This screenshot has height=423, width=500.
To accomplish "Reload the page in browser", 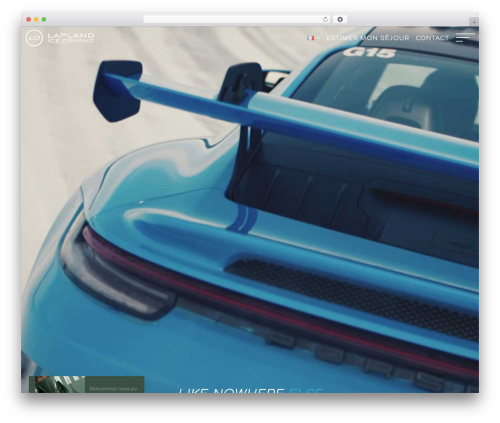I will click(325, 20).
